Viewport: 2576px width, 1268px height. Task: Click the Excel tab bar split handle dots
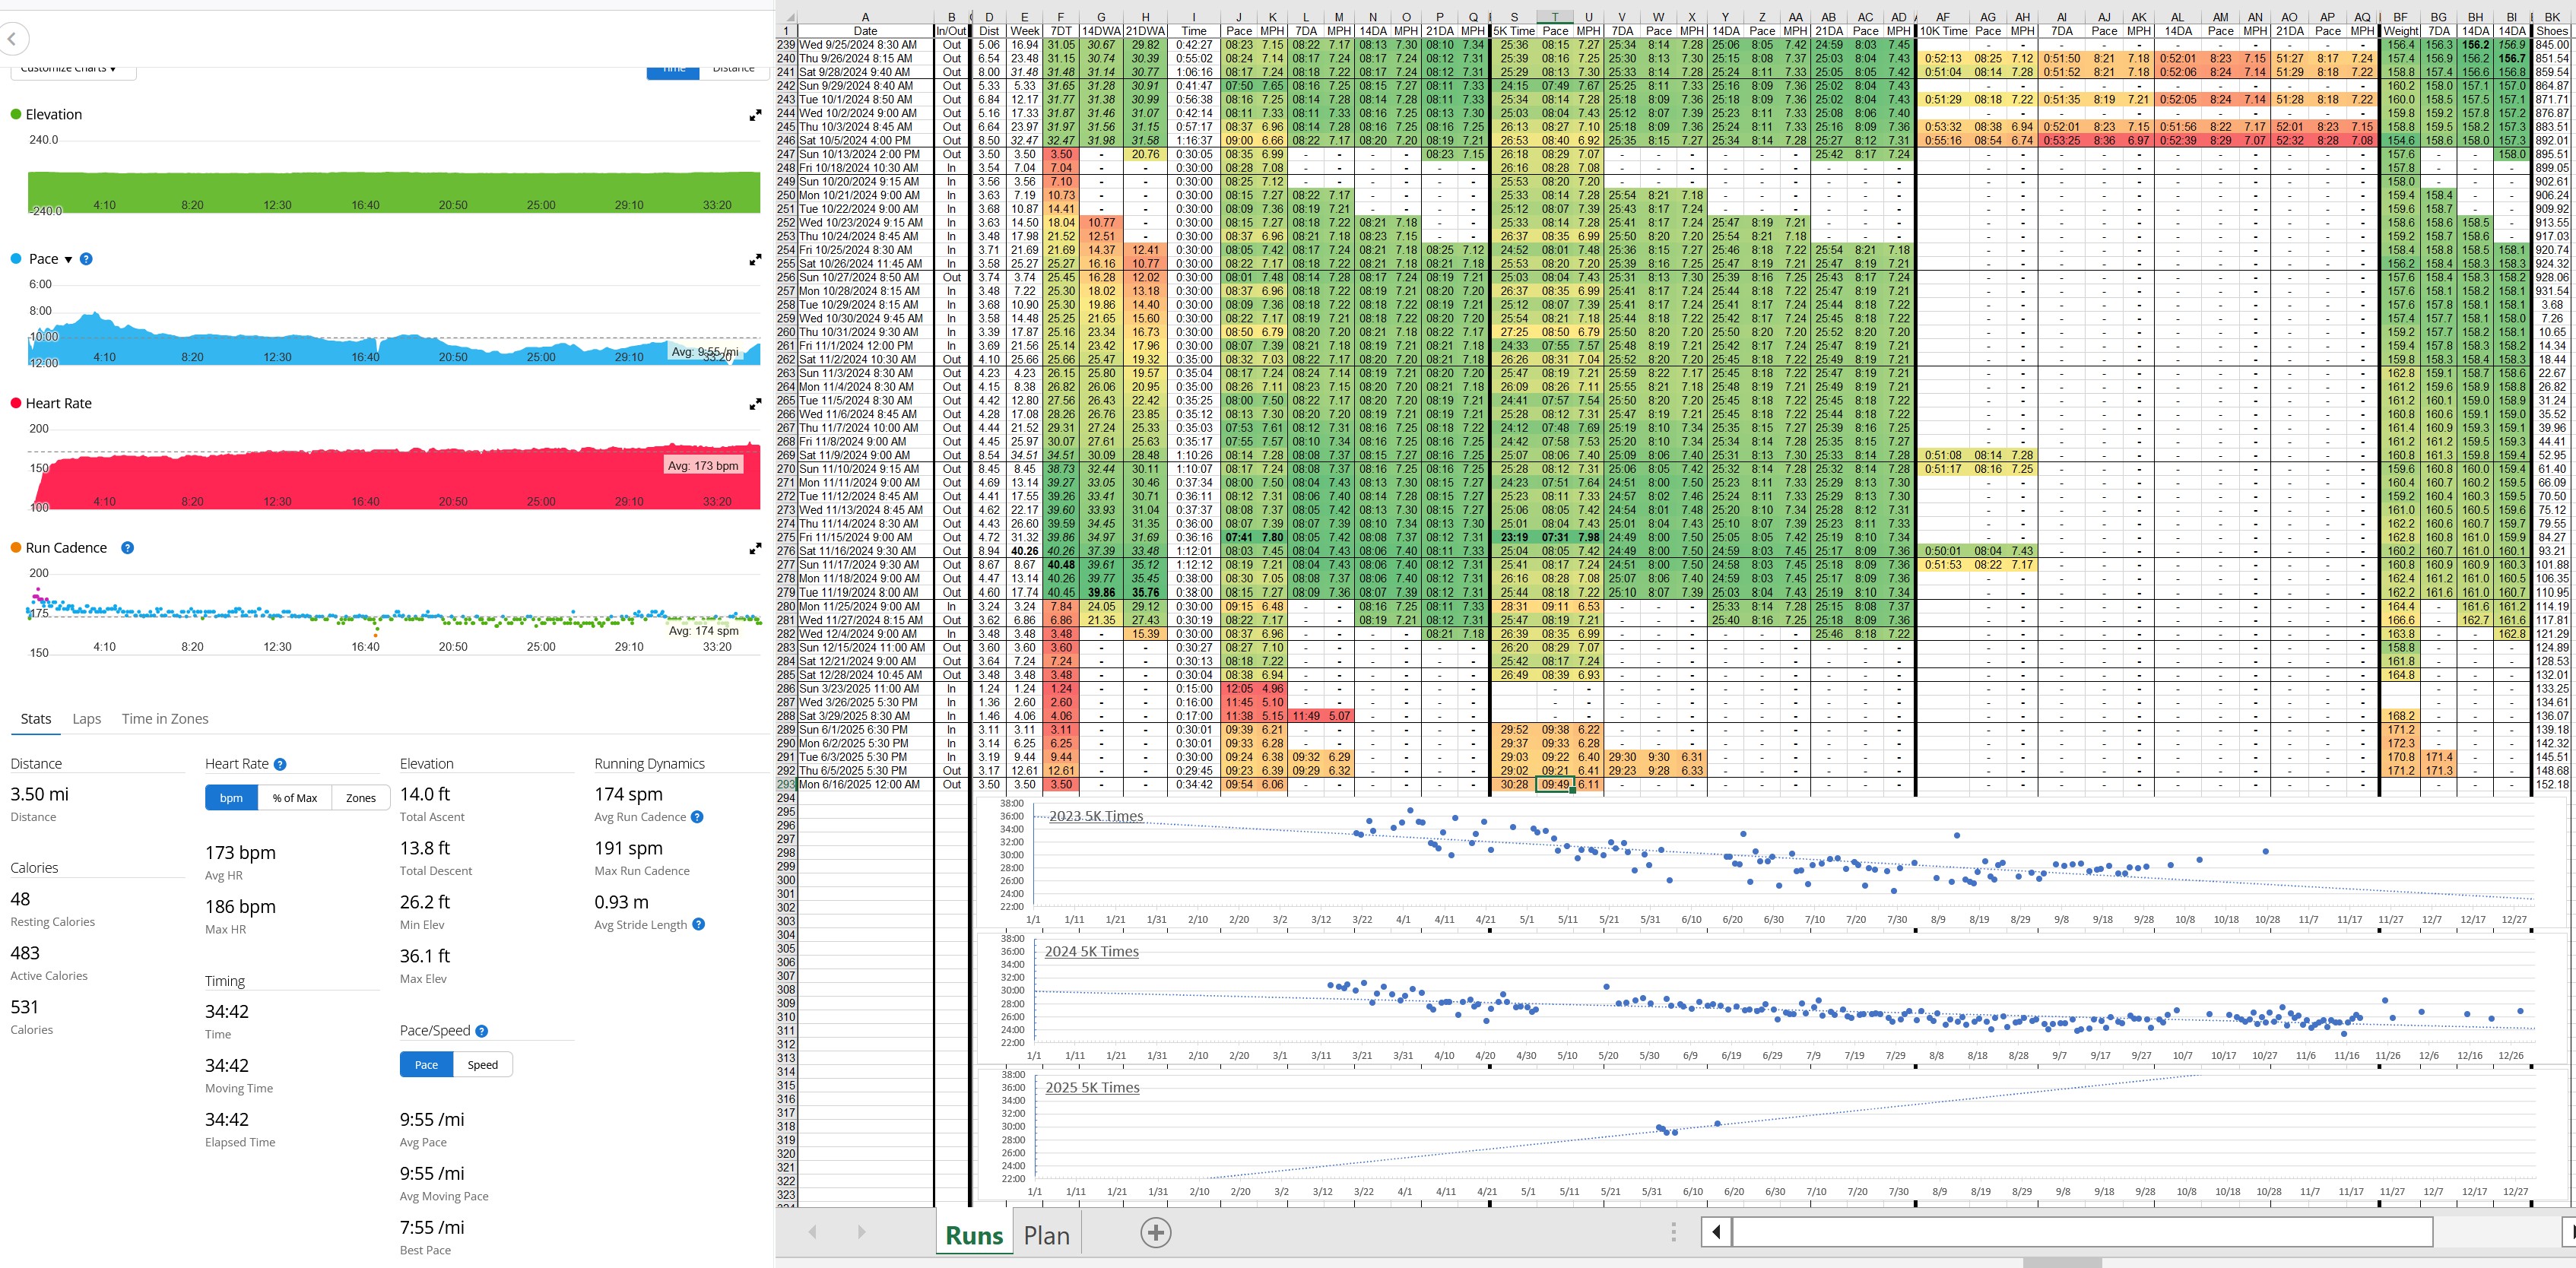pyautogui.click(x=1674, y=1232)
